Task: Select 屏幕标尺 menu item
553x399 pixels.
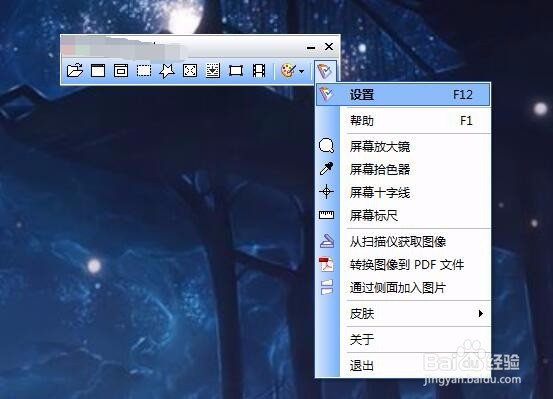Action: click(403, 215)
